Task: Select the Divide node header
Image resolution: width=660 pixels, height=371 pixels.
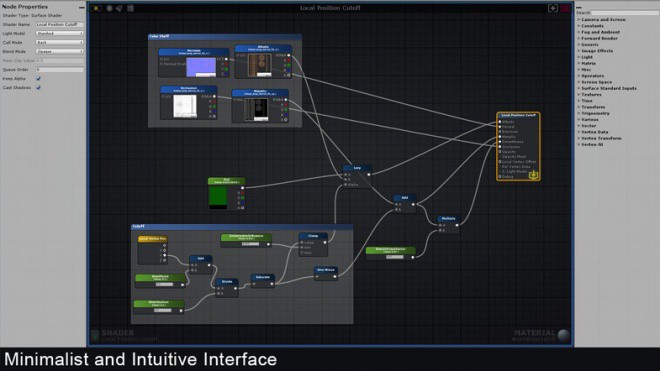Action: click(227, 281)
